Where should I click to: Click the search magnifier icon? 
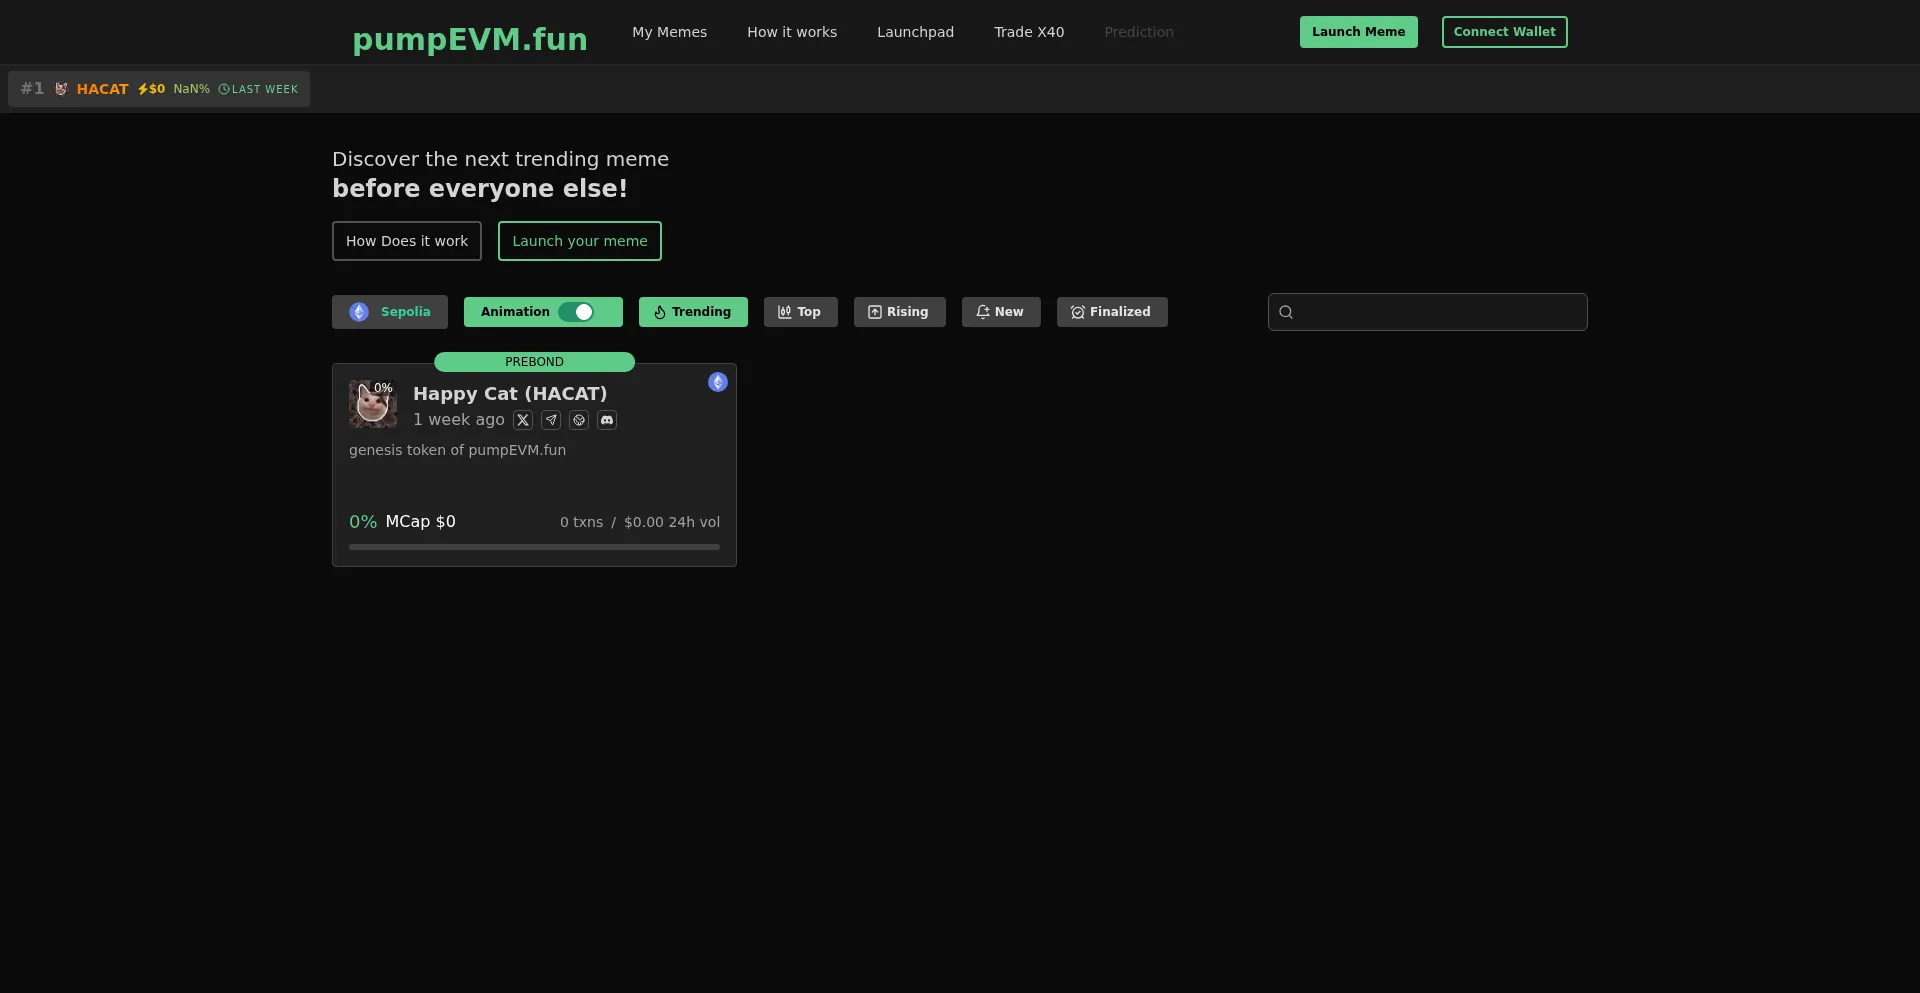click(1286, 312)
